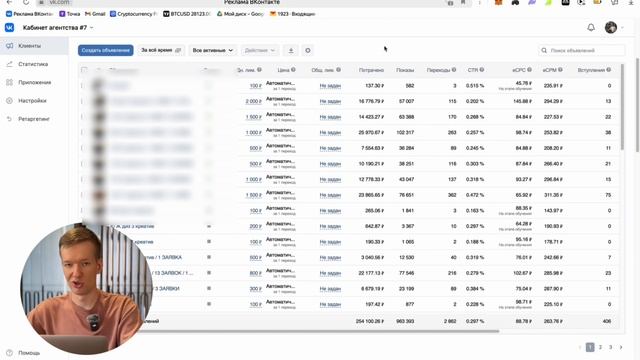Open the За всё время date range picker
Image resolution: width=640 pixels, height=360 pixels.
coord(161,50)
